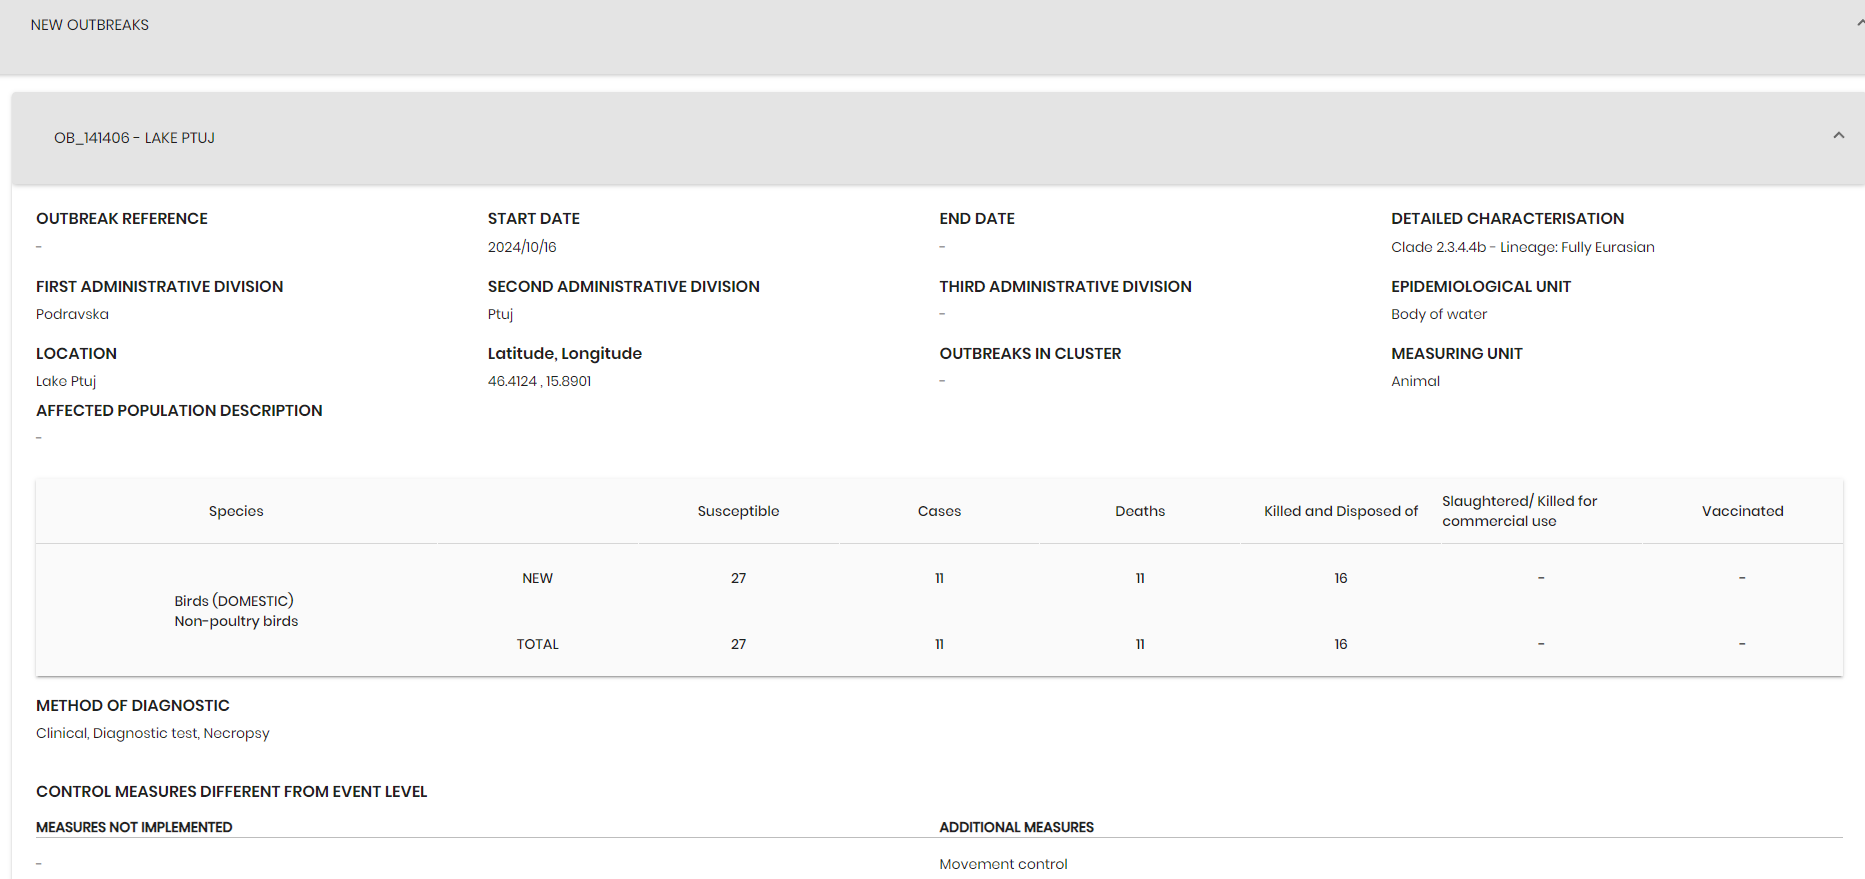The width and height of the screenshot is (1865, 879).
Task: Click the Cases column header
Action: pyautogui.click(x=939, y=511)
